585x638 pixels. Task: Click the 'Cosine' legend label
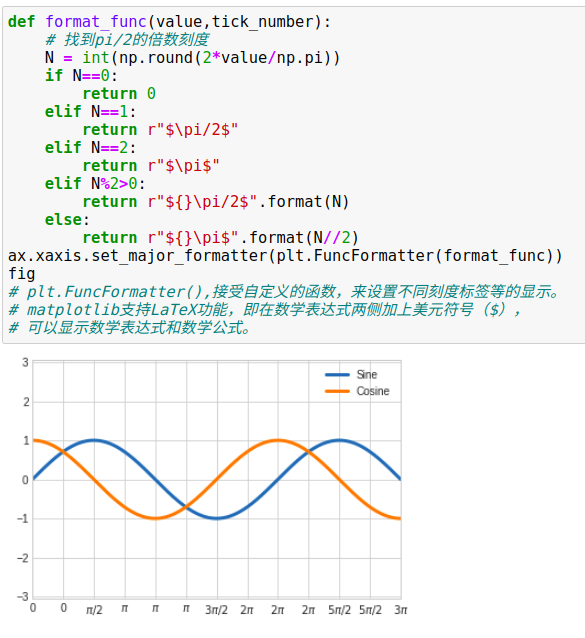pos(373,391)
